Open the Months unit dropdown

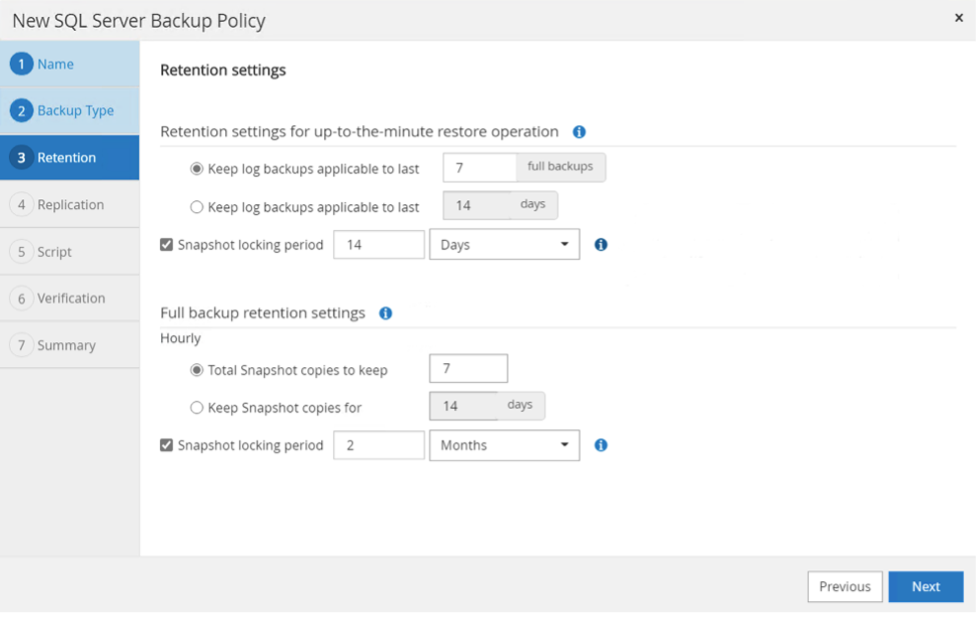tap(504, 445)
